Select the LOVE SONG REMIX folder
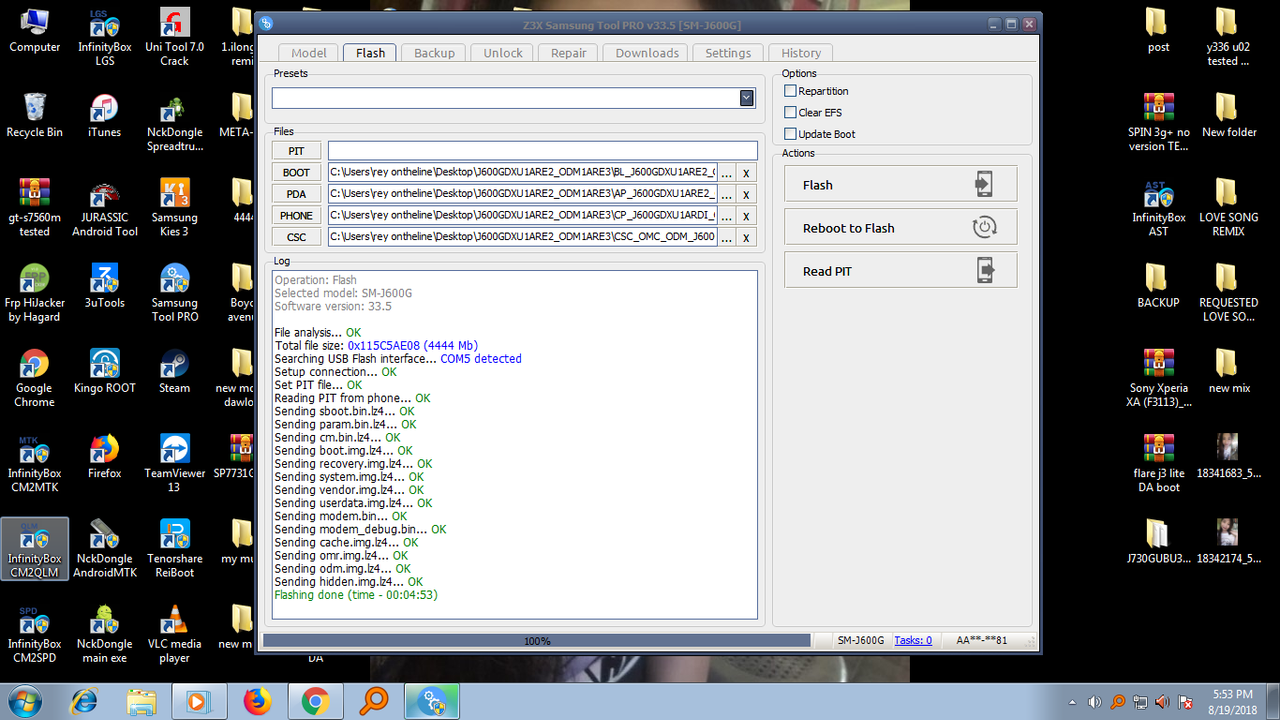 point(1228,208)
